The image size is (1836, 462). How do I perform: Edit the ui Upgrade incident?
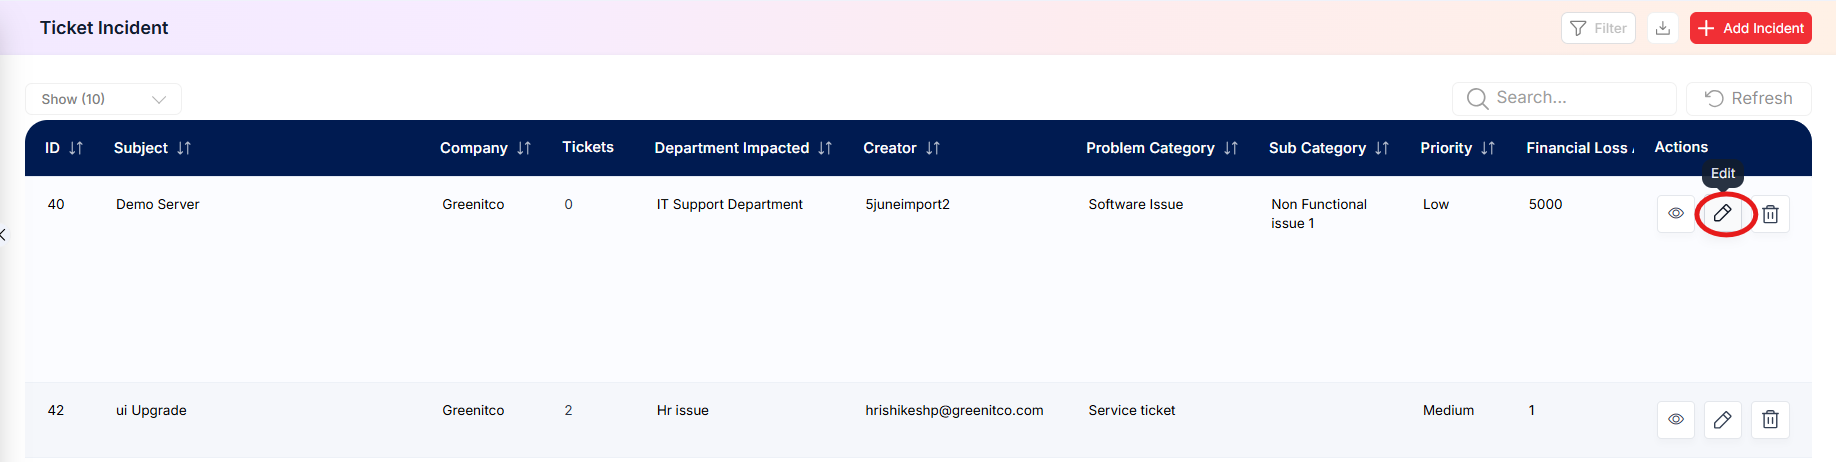(x=1723, y=420)
